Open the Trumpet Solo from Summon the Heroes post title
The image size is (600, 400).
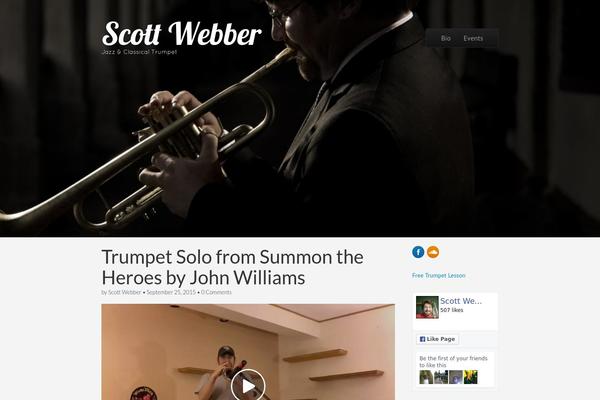coord(232,267)
